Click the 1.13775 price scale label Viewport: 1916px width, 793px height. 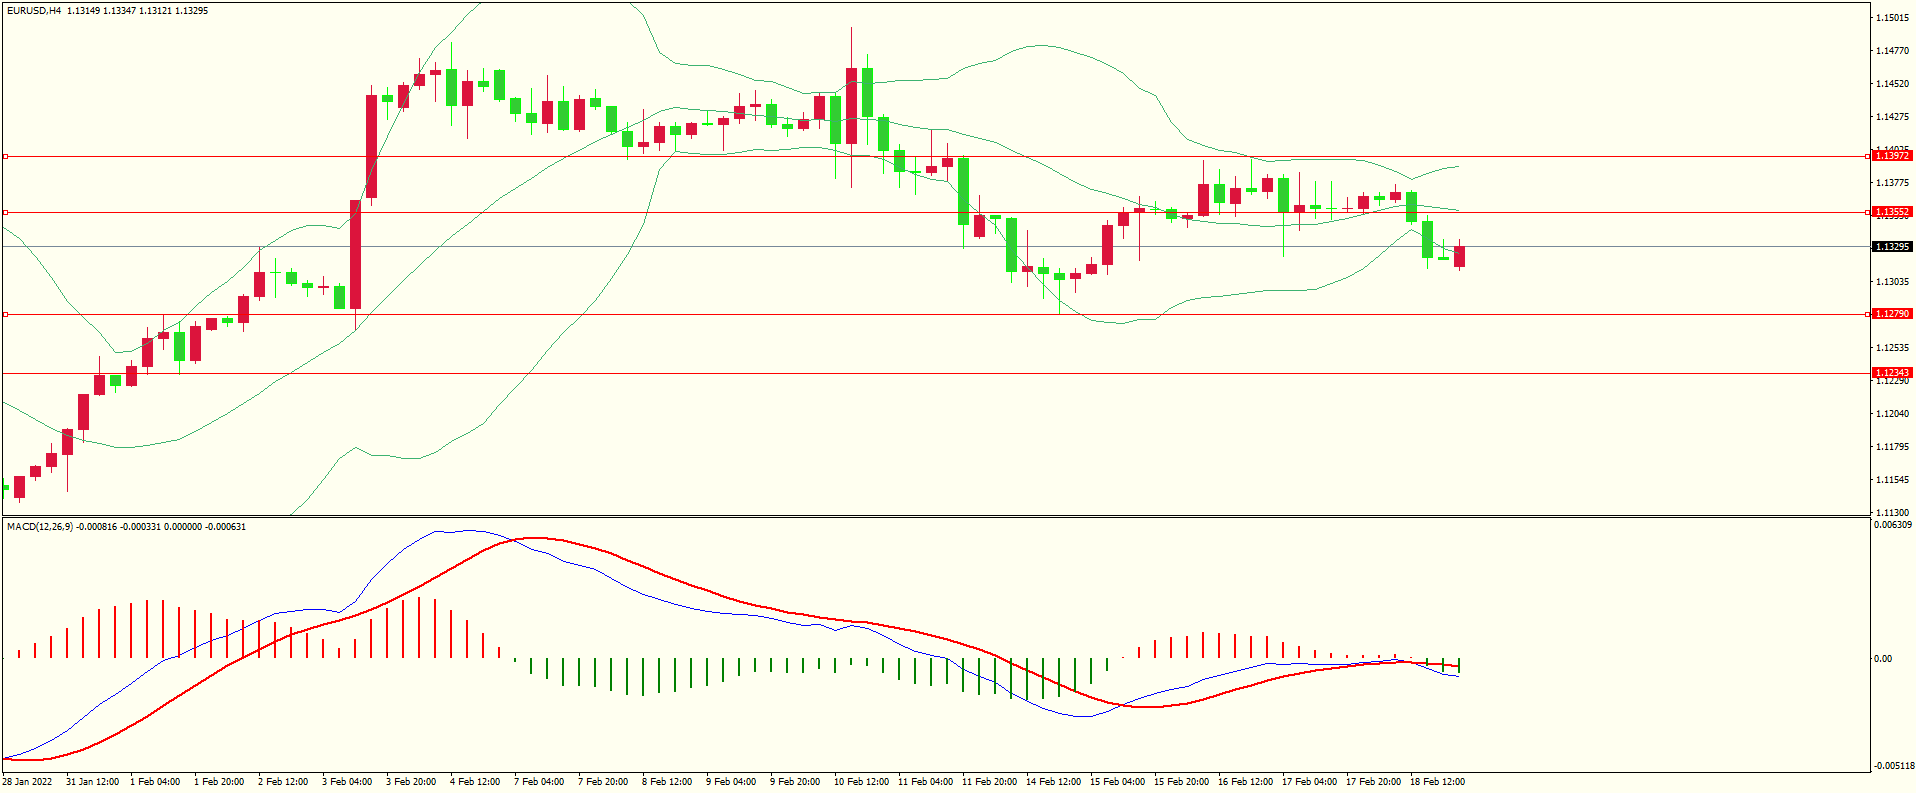1892,183
